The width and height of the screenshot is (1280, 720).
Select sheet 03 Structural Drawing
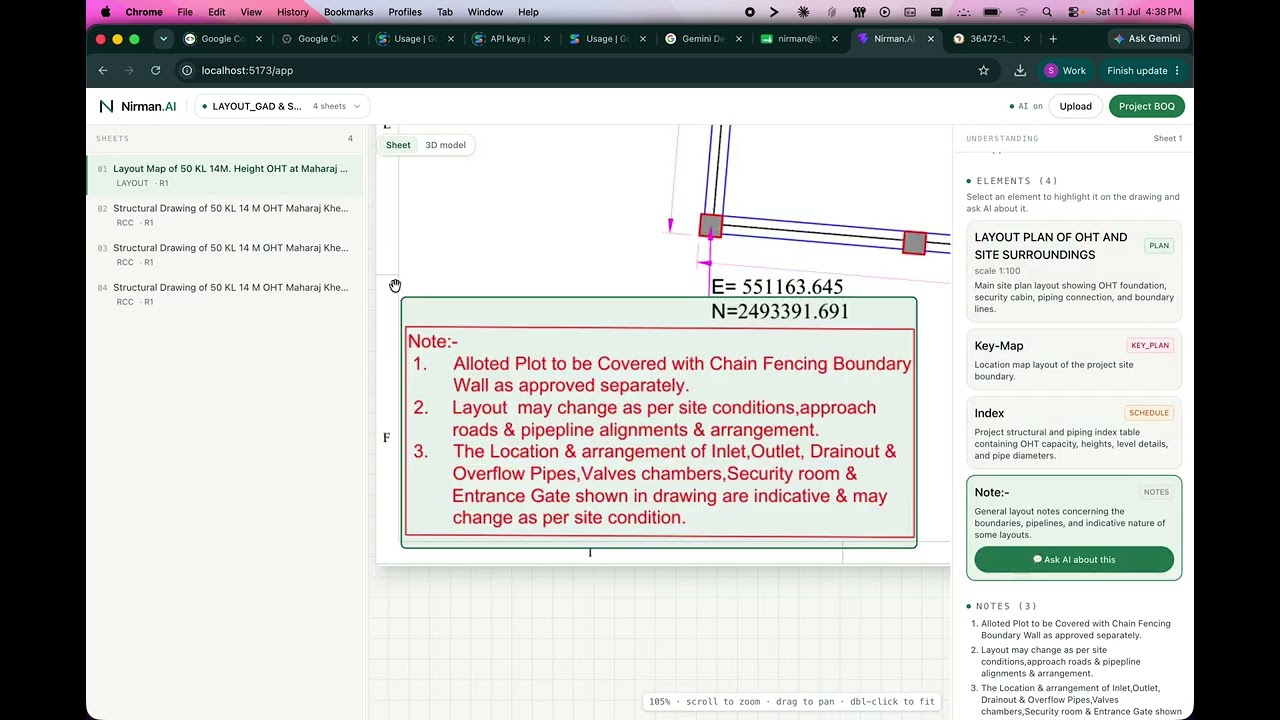click(226, 254)
